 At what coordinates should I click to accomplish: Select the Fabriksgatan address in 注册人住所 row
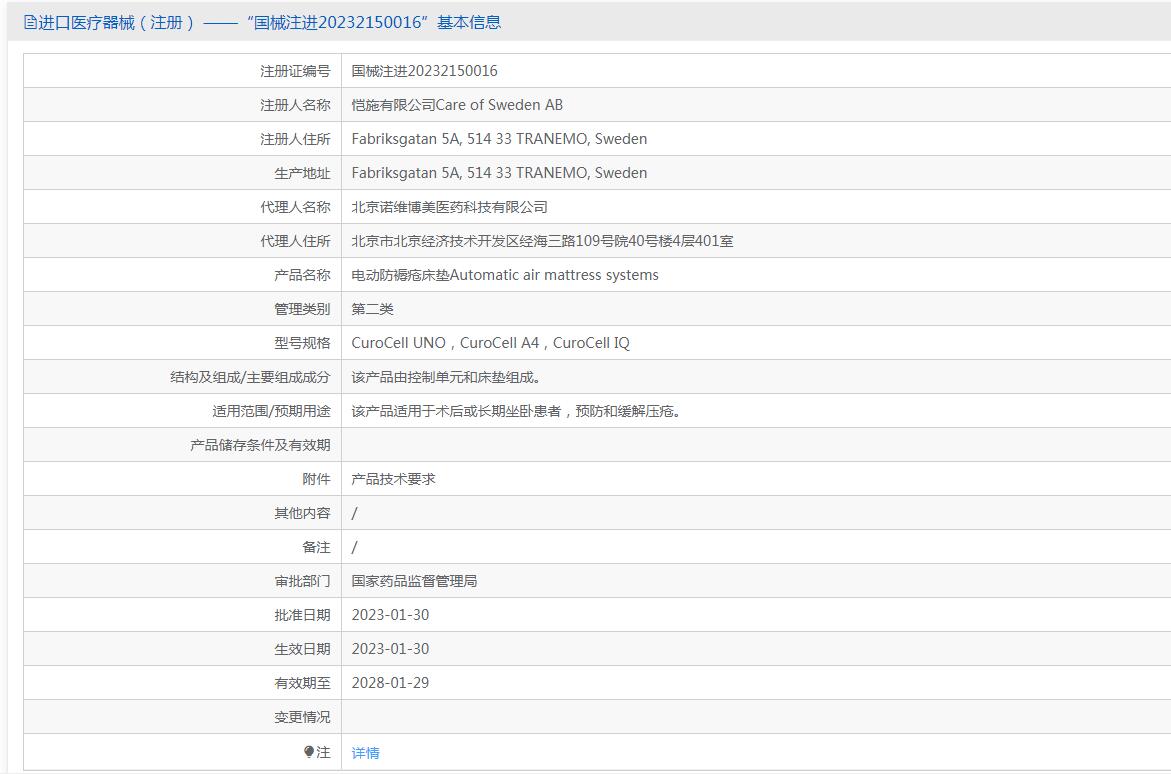[499, 139]
